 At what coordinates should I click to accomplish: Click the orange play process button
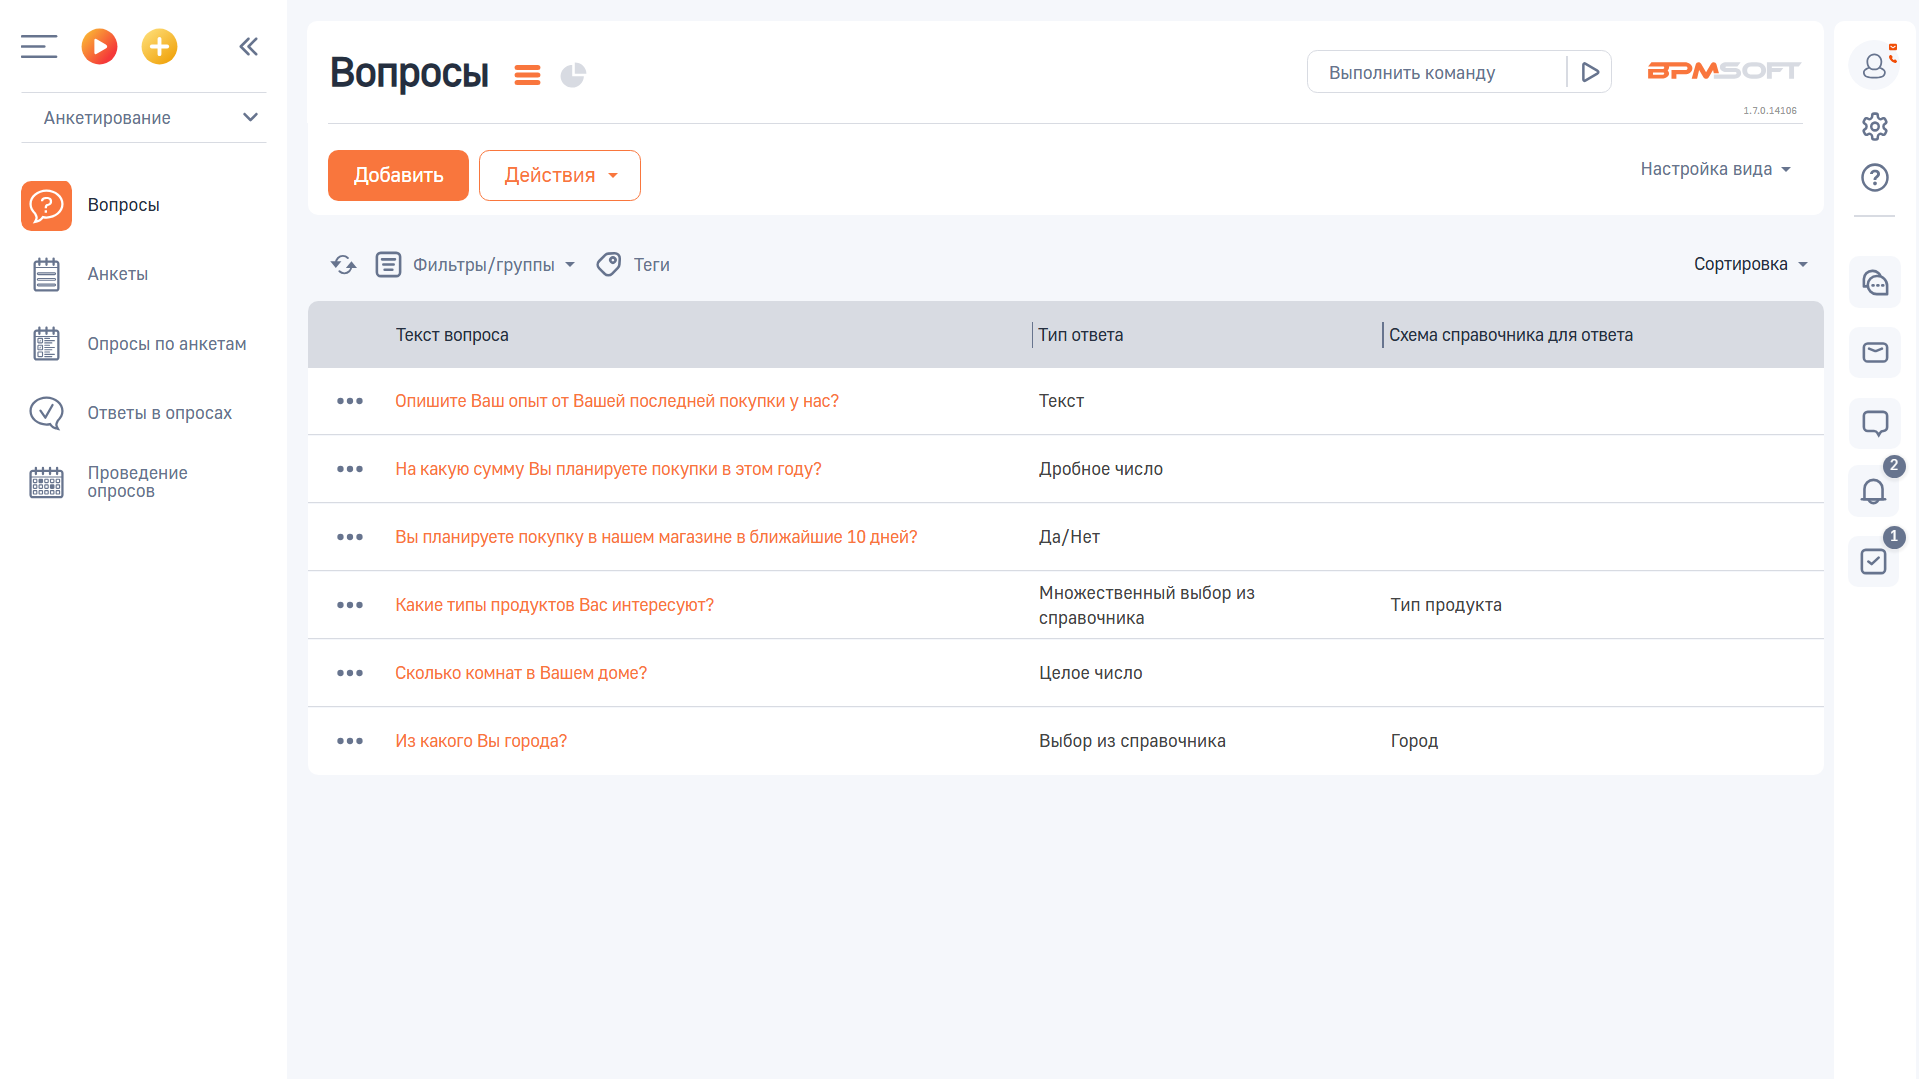(99, 47)
